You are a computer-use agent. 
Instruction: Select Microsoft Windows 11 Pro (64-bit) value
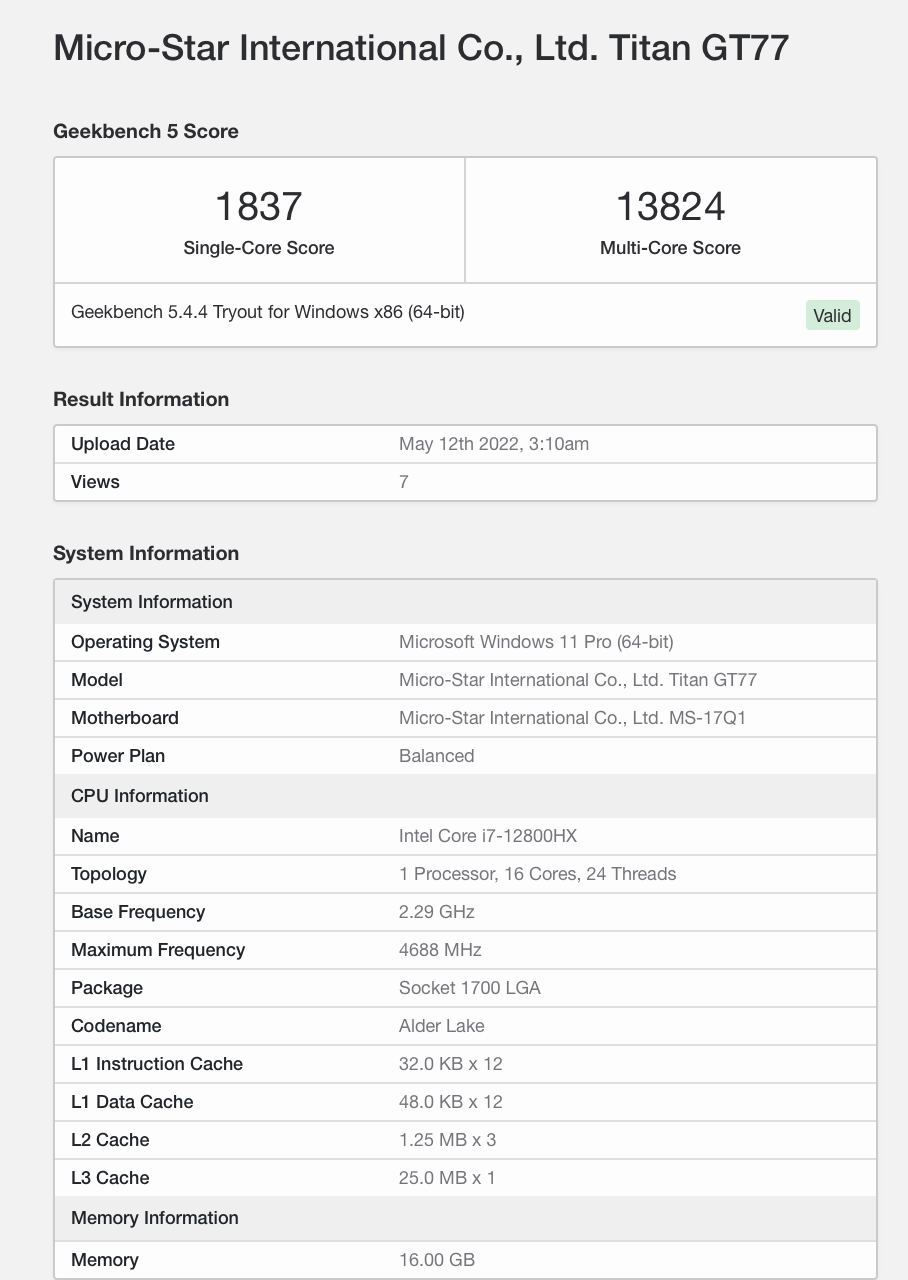point(536,642)
